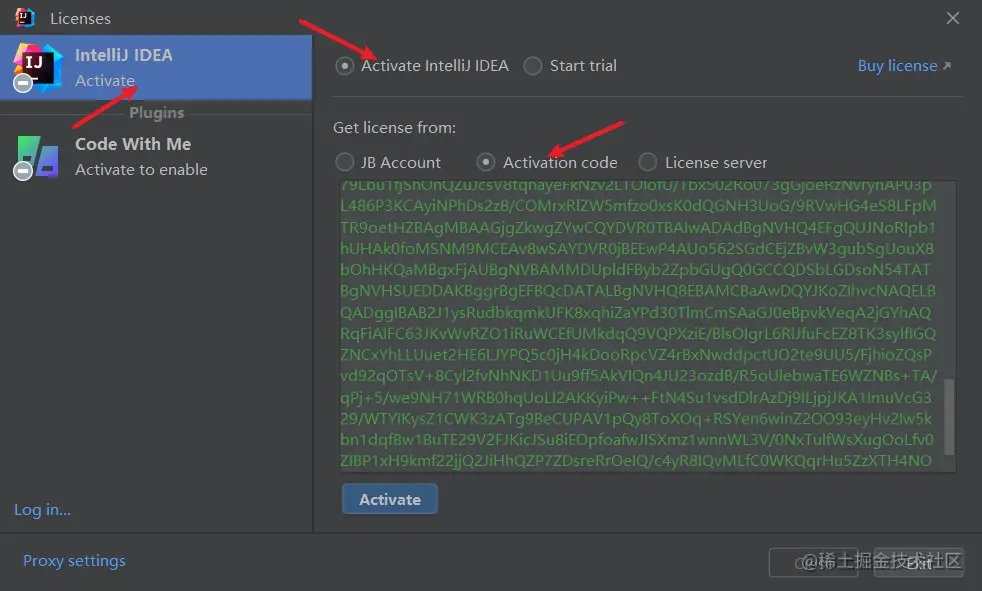982x591 pixels.
Task: Switch to Start trial option
Action: pyautogui.click(x=531, y=65)
